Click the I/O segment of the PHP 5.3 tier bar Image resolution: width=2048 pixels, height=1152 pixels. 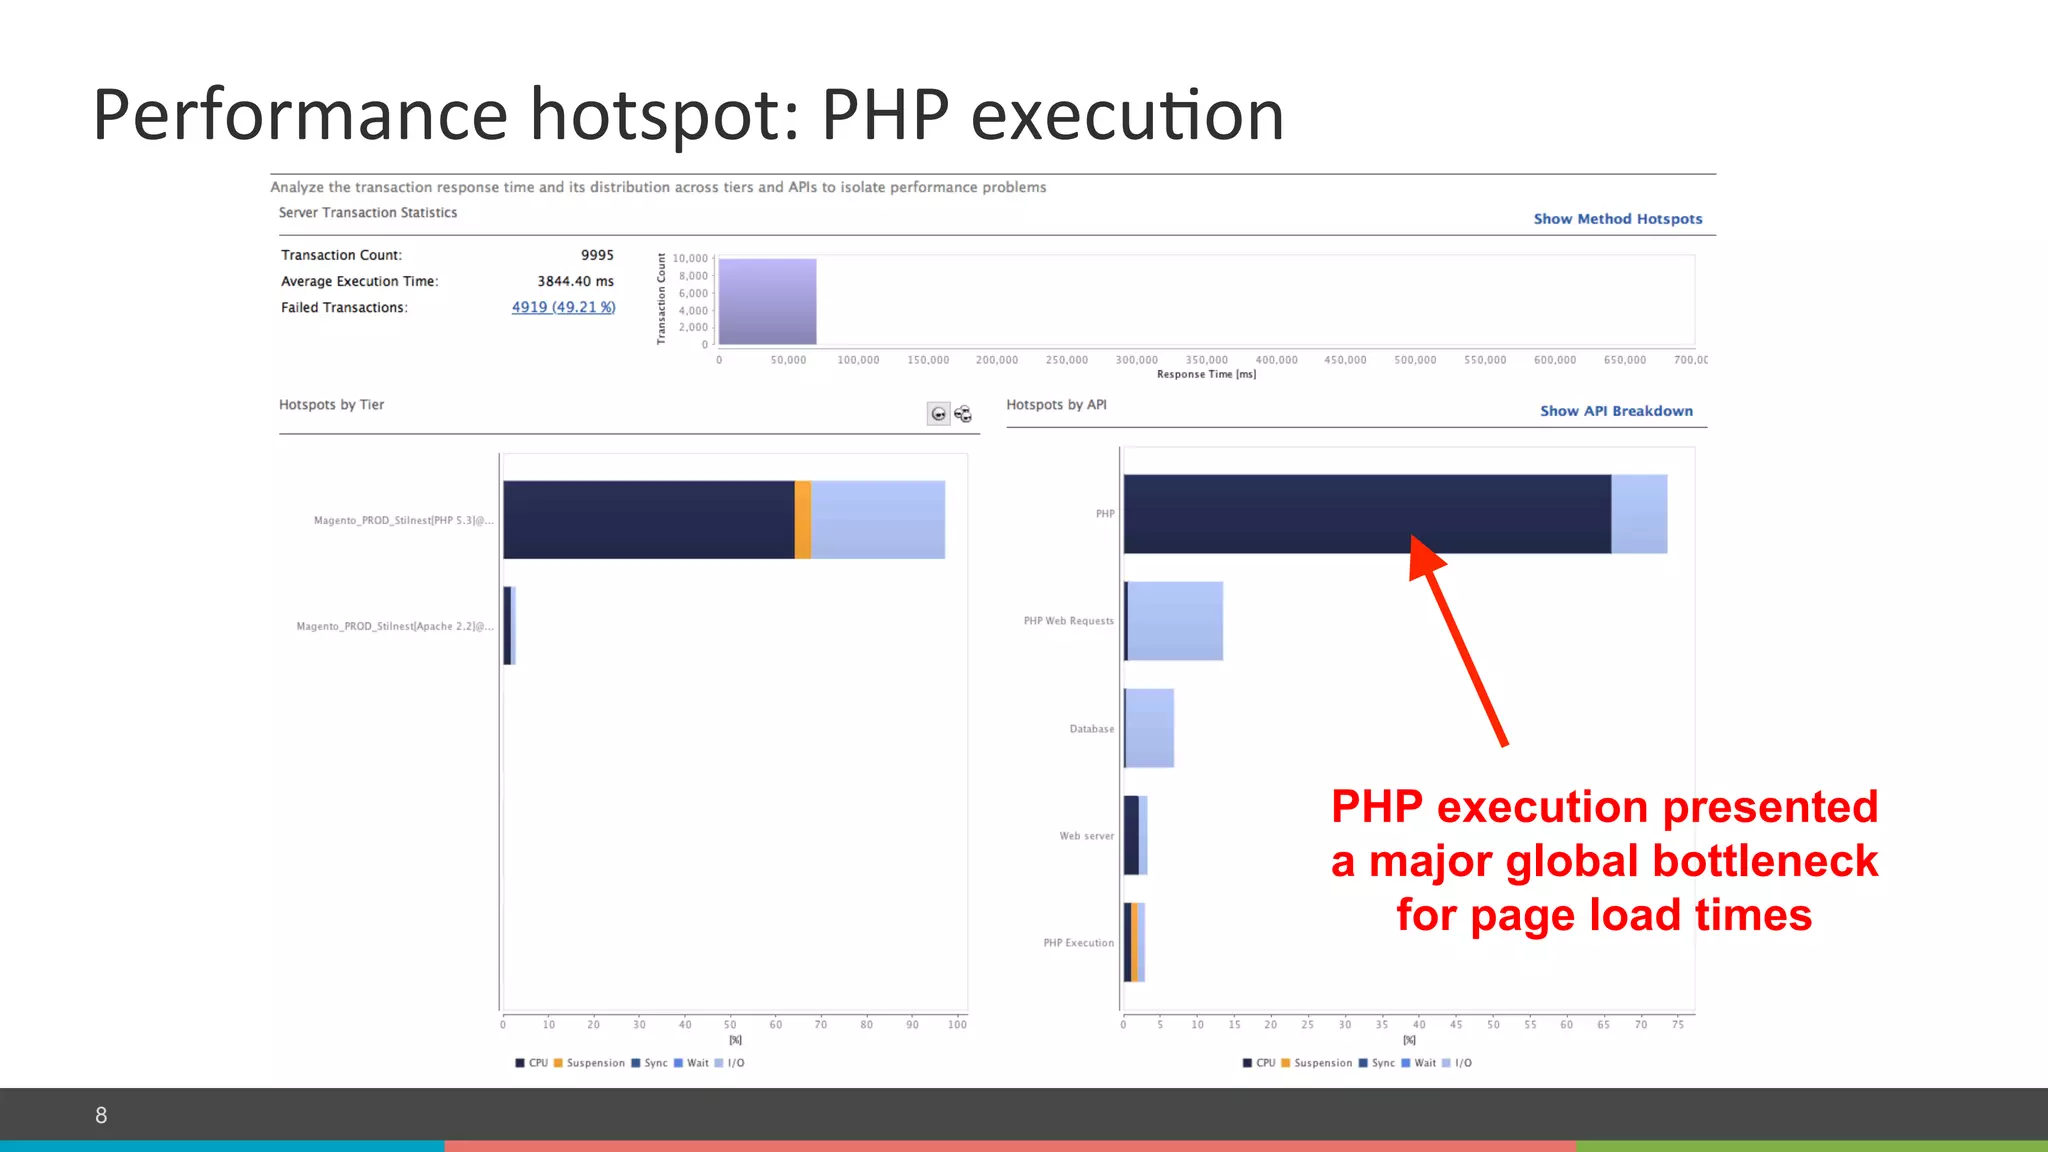[877, 520]
